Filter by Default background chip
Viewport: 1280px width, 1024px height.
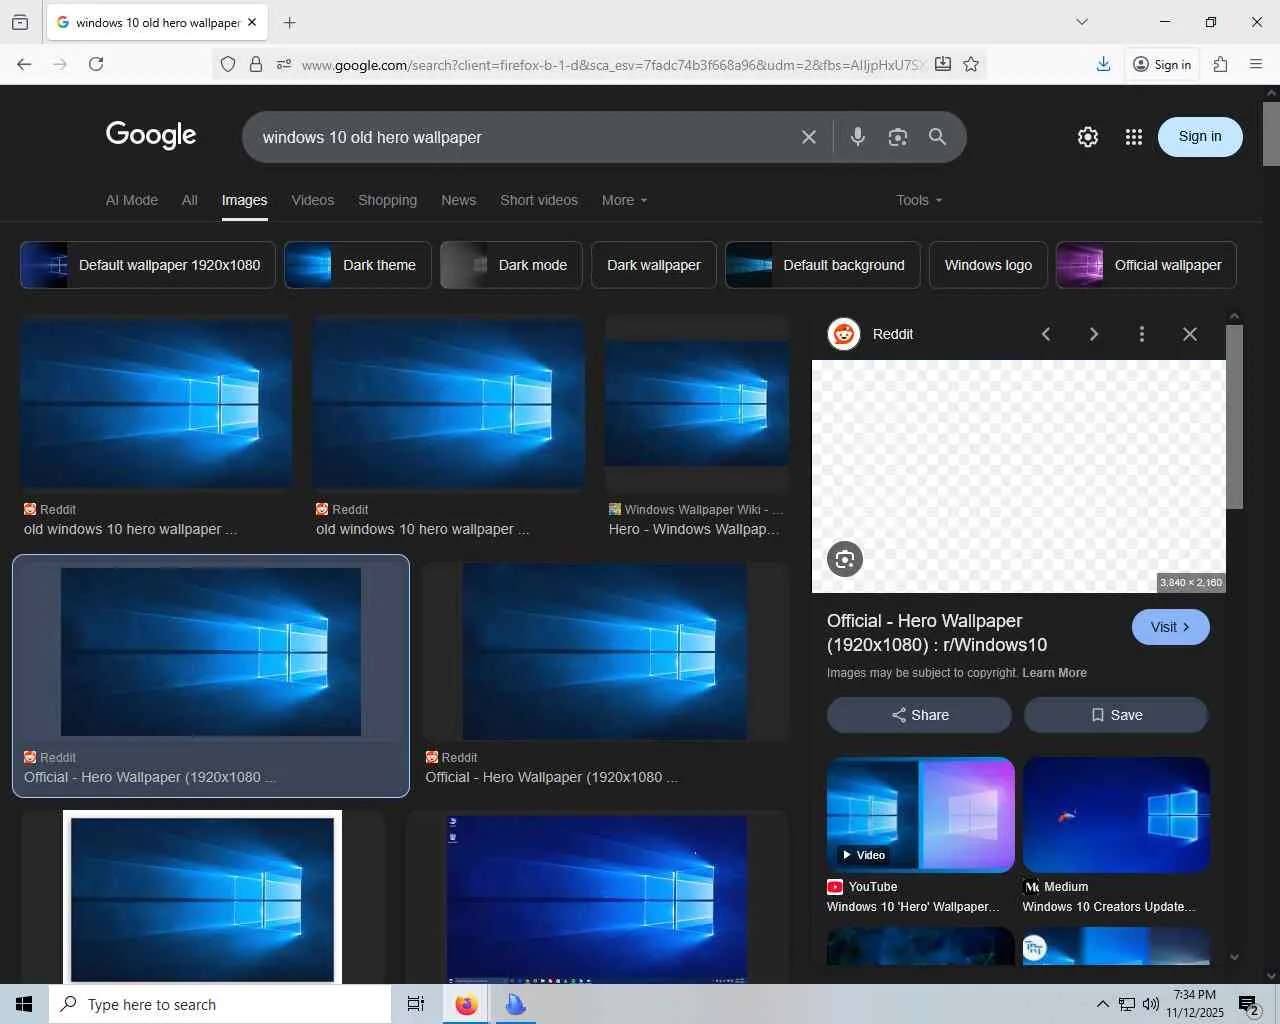pos(823,265)
